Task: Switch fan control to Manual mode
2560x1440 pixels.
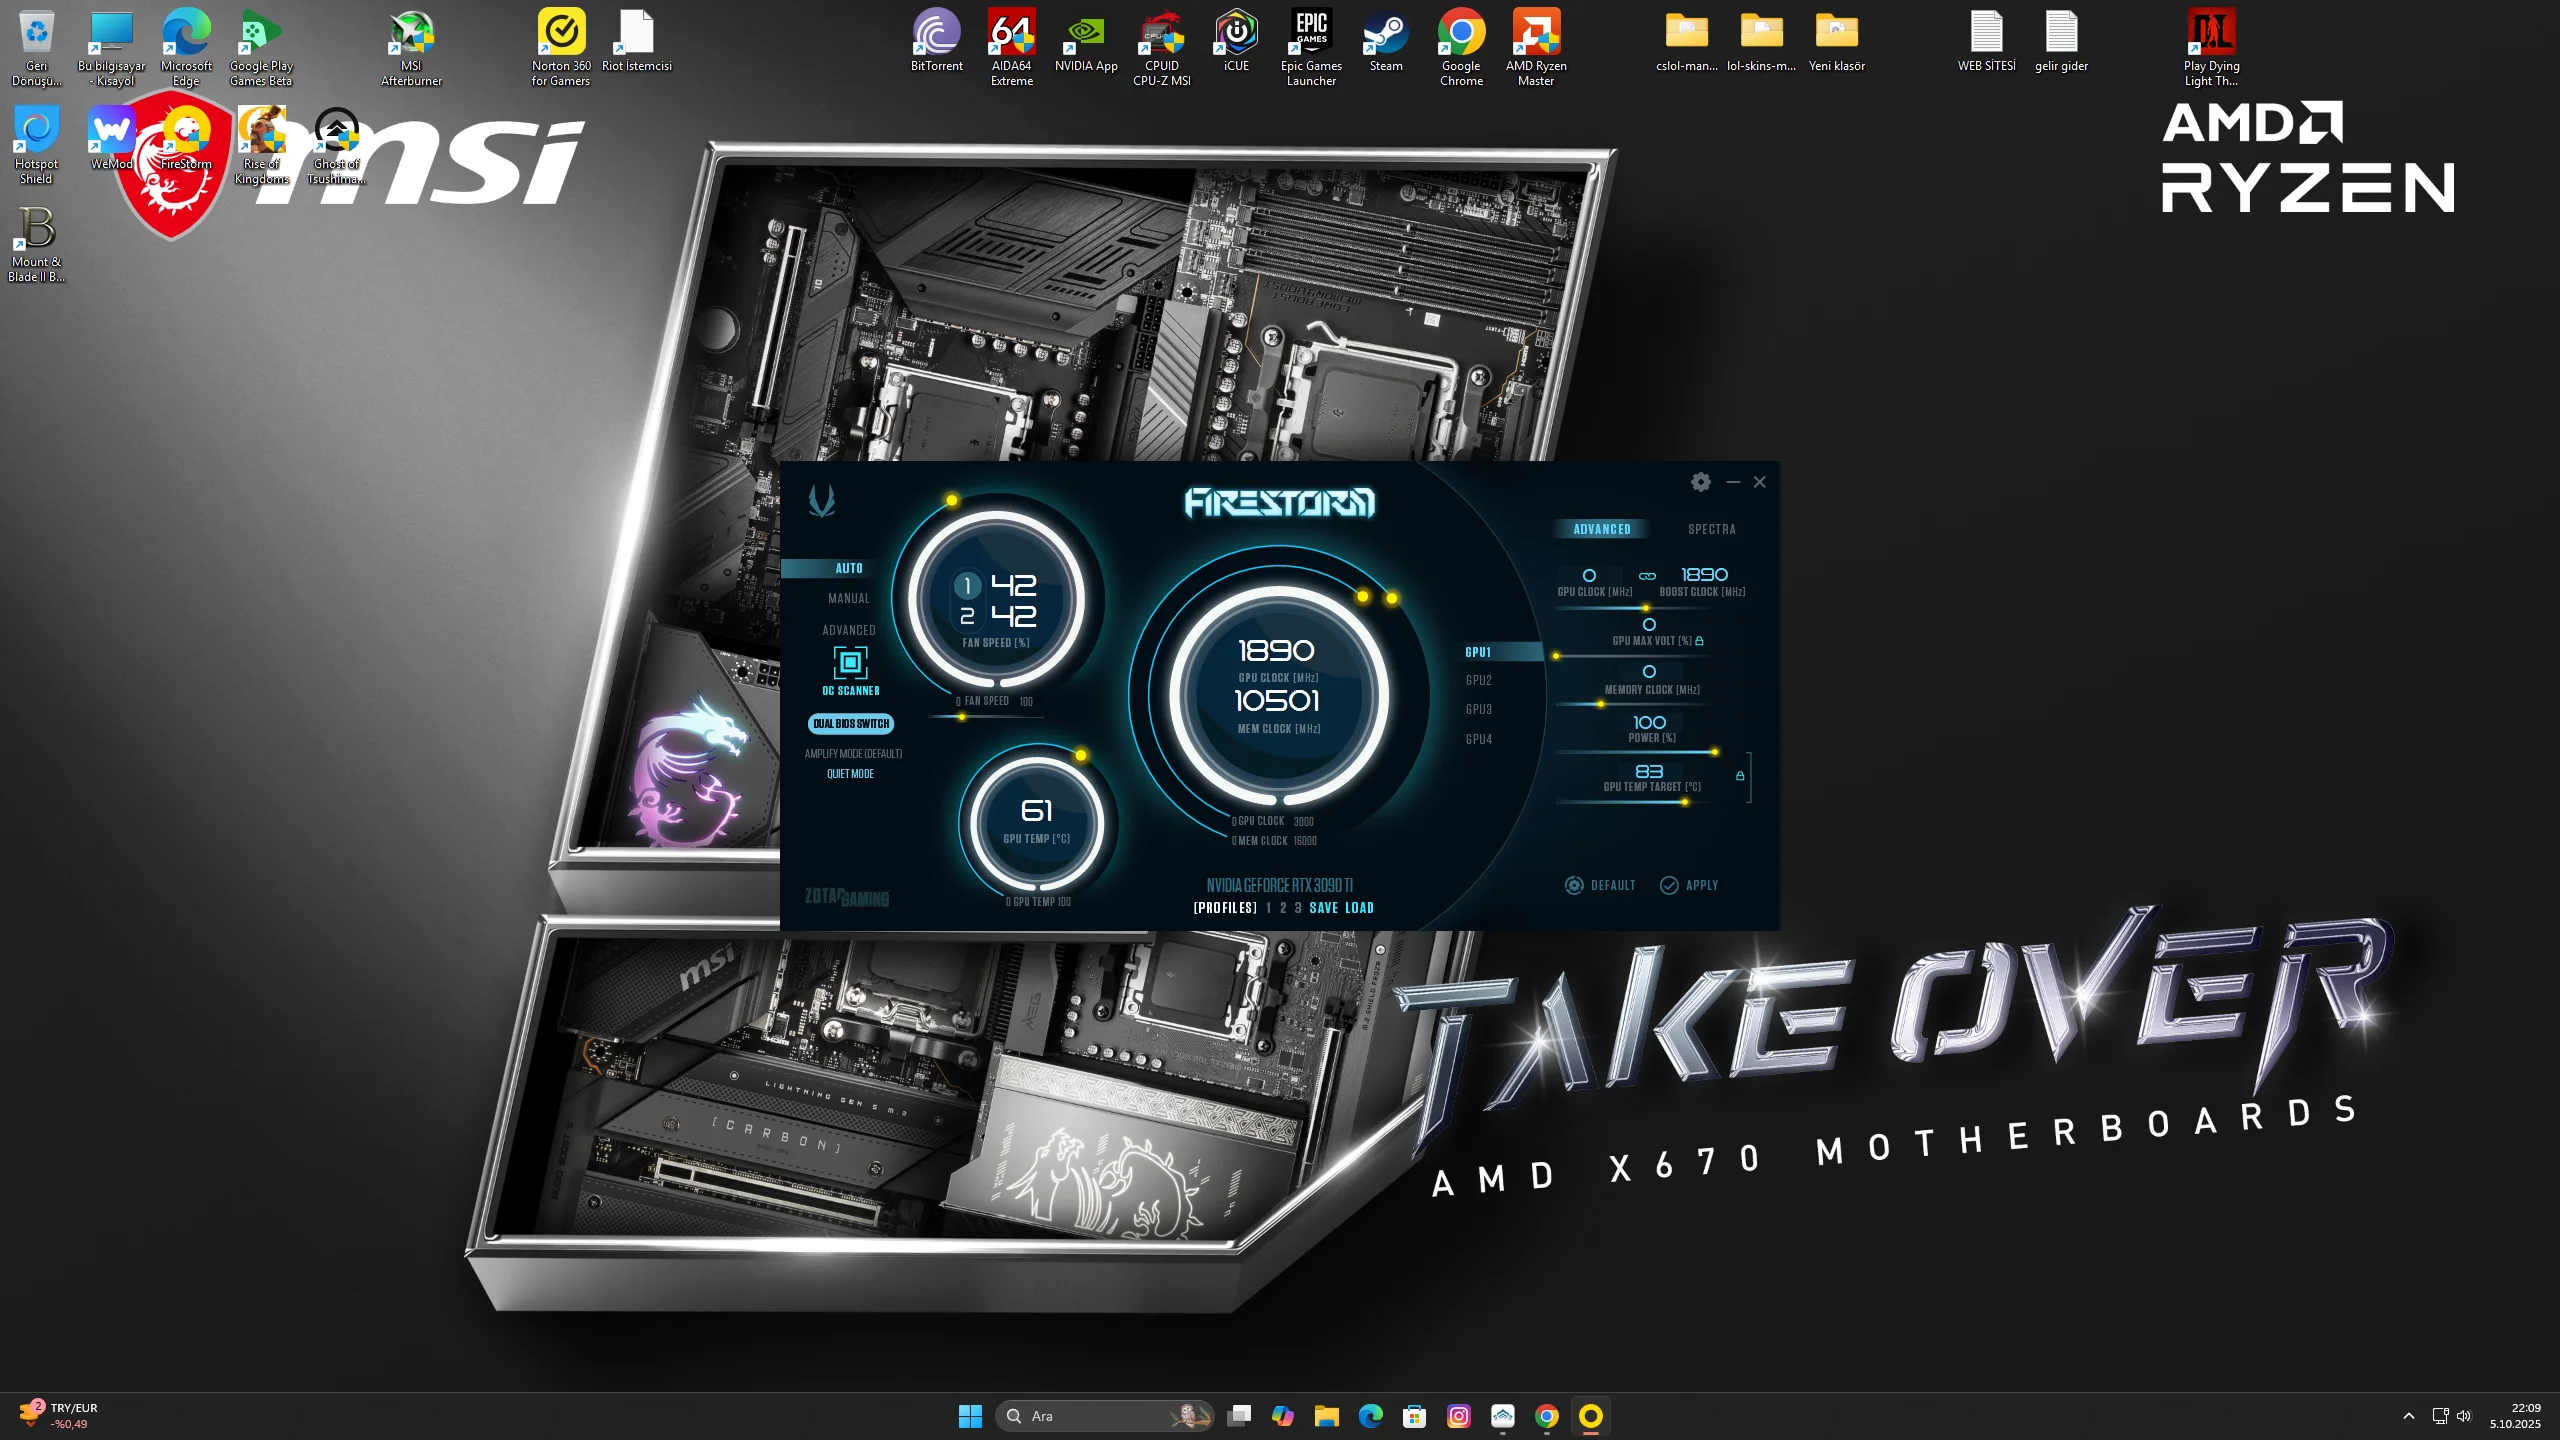Action: click(x=848, y=598)
